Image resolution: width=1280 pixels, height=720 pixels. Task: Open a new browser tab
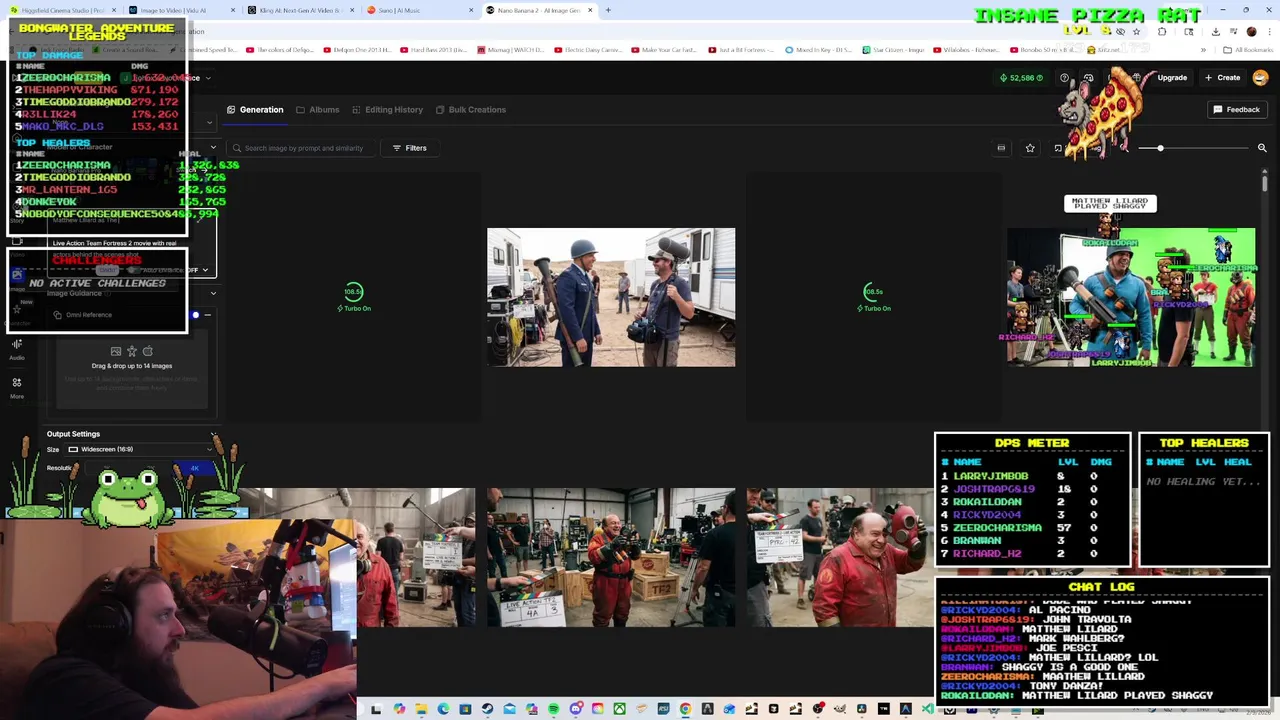(608, 10)
